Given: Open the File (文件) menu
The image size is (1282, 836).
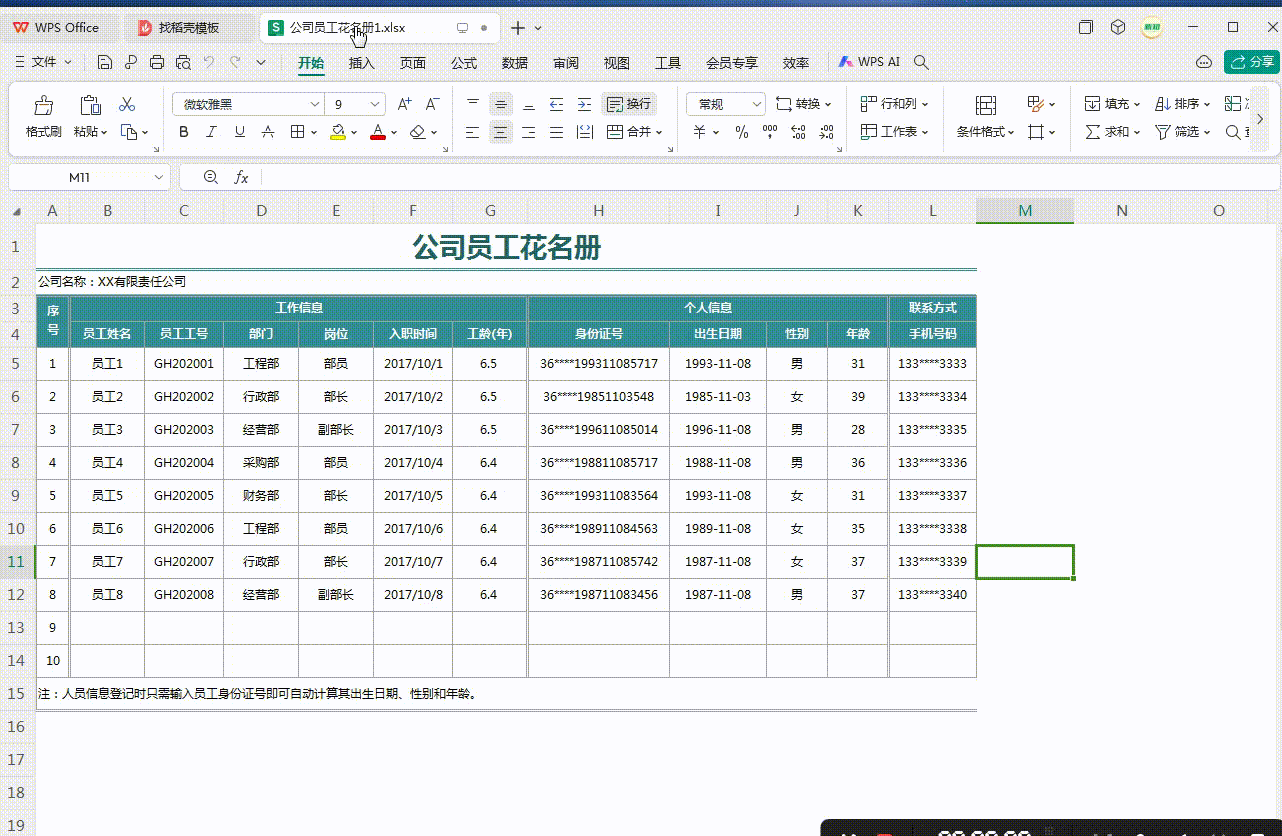Looking at the screenshot, I should click(x=43, y=62).
